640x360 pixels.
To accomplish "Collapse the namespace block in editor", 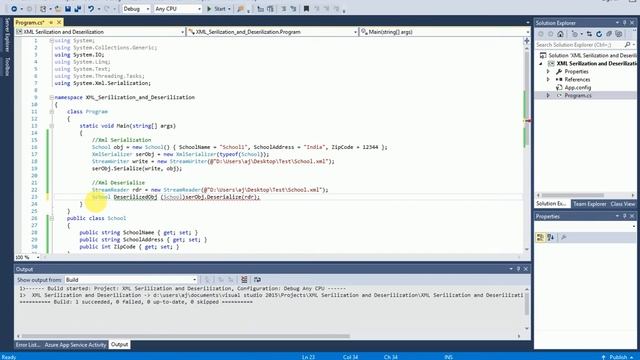I will (51, 97).
